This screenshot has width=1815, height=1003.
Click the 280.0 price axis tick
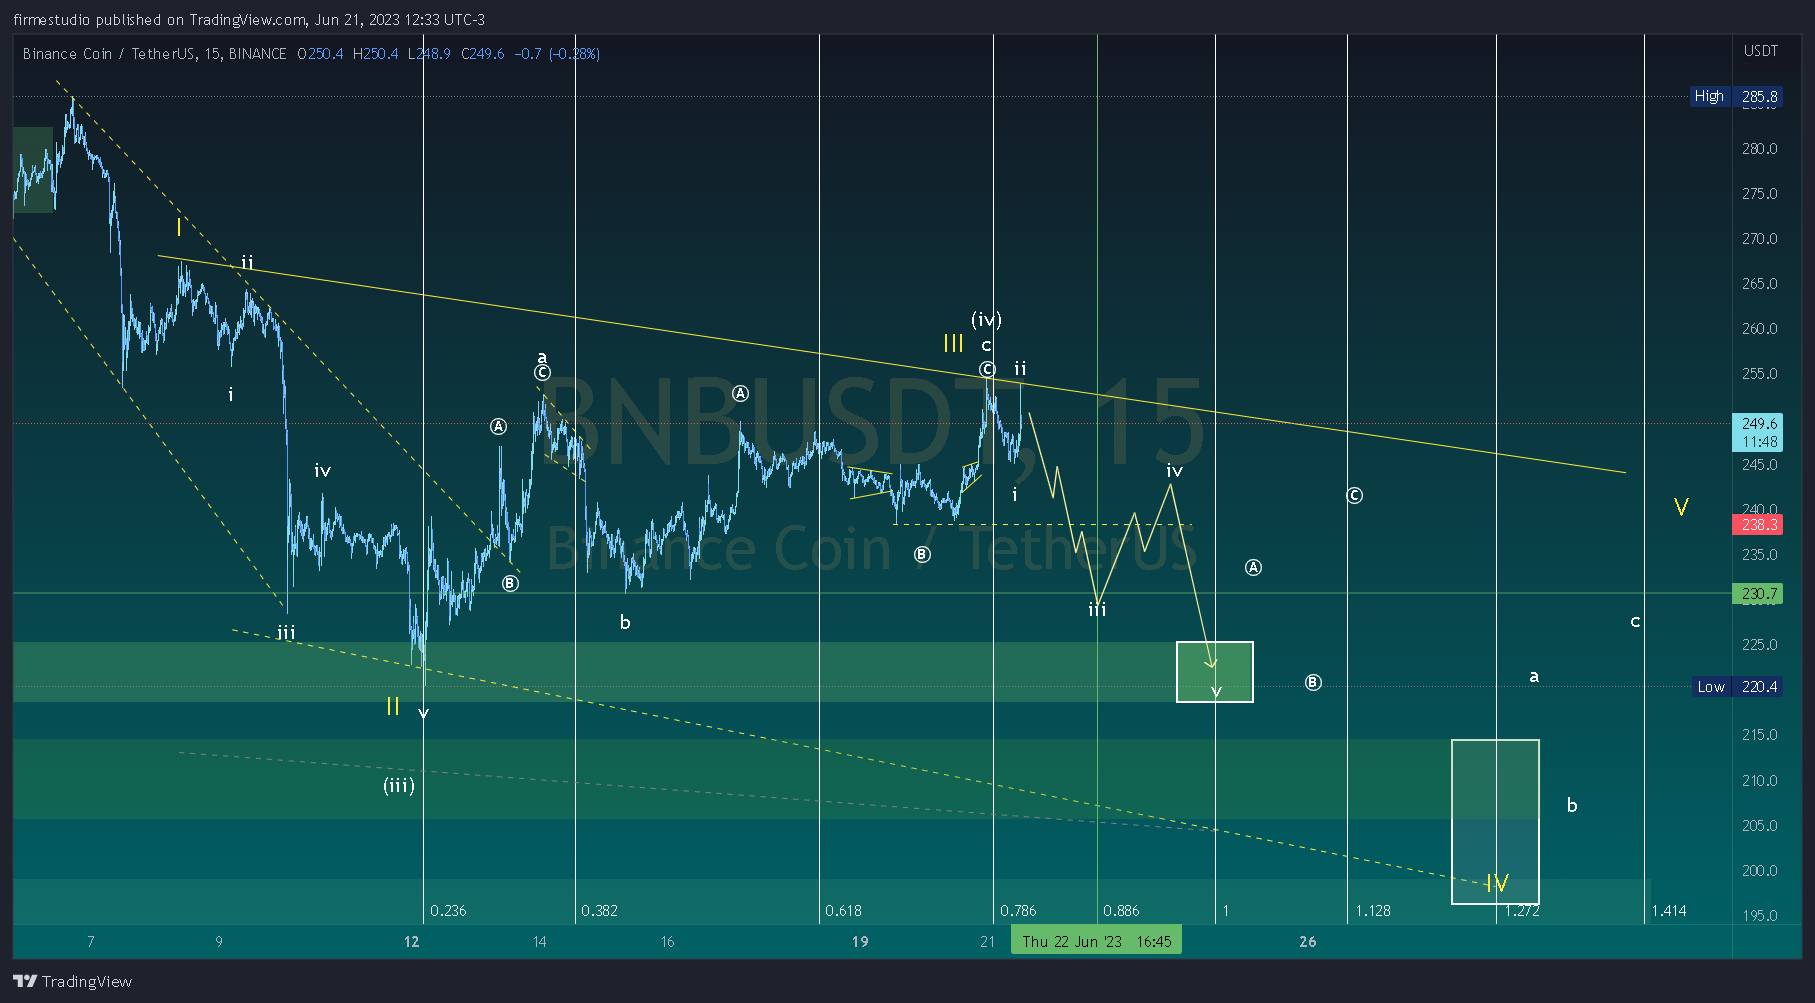[1760, 149]
